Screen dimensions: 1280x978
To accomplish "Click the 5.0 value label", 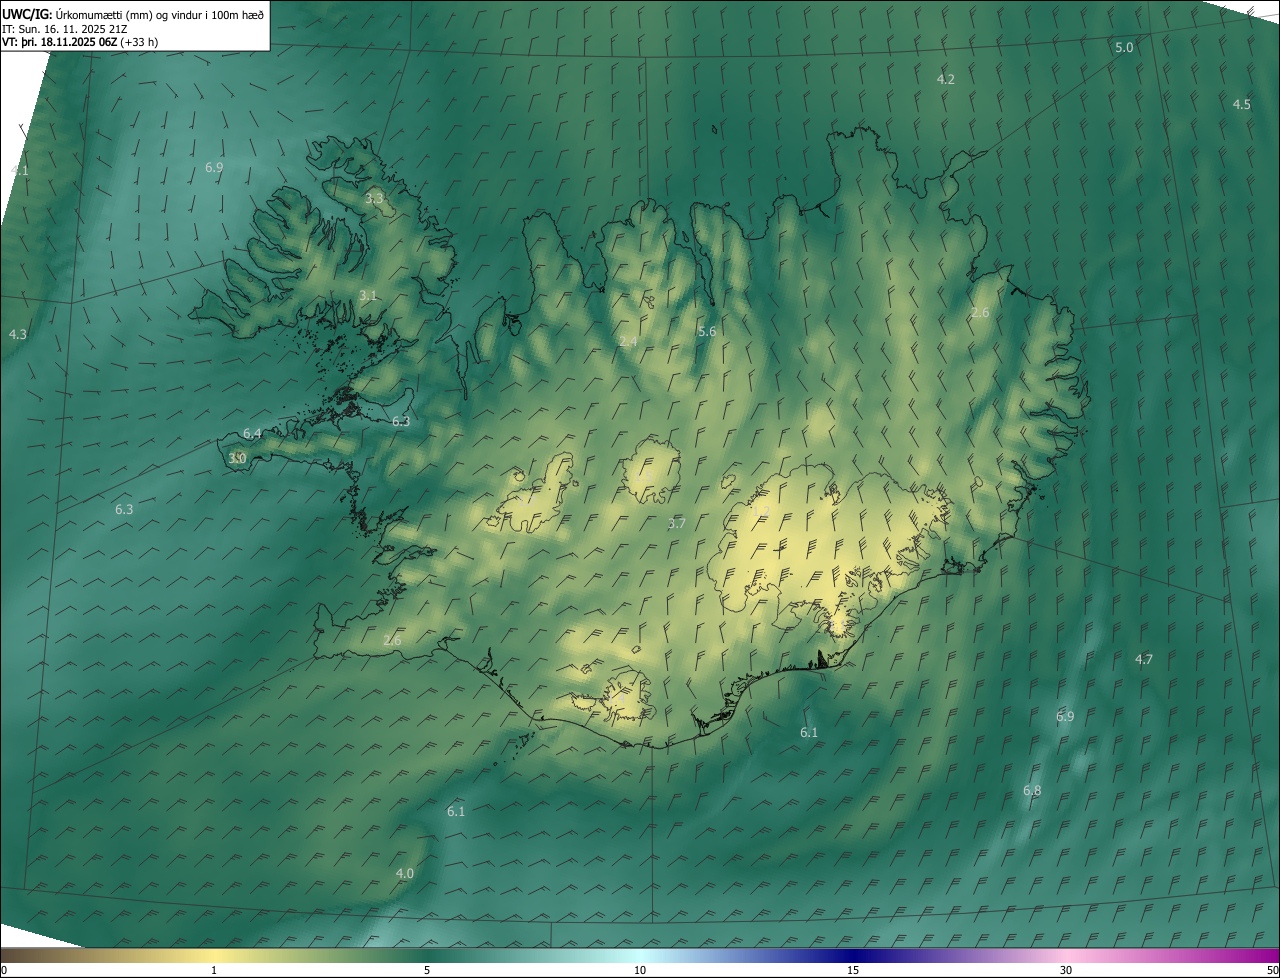I will click(x=1124, y=48).
